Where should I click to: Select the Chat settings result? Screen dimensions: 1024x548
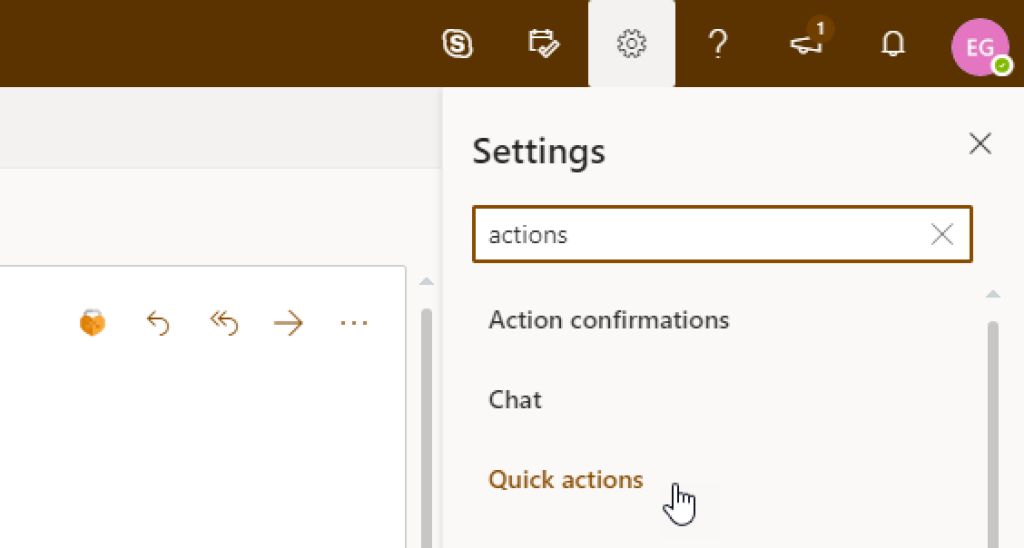(515, 400)
